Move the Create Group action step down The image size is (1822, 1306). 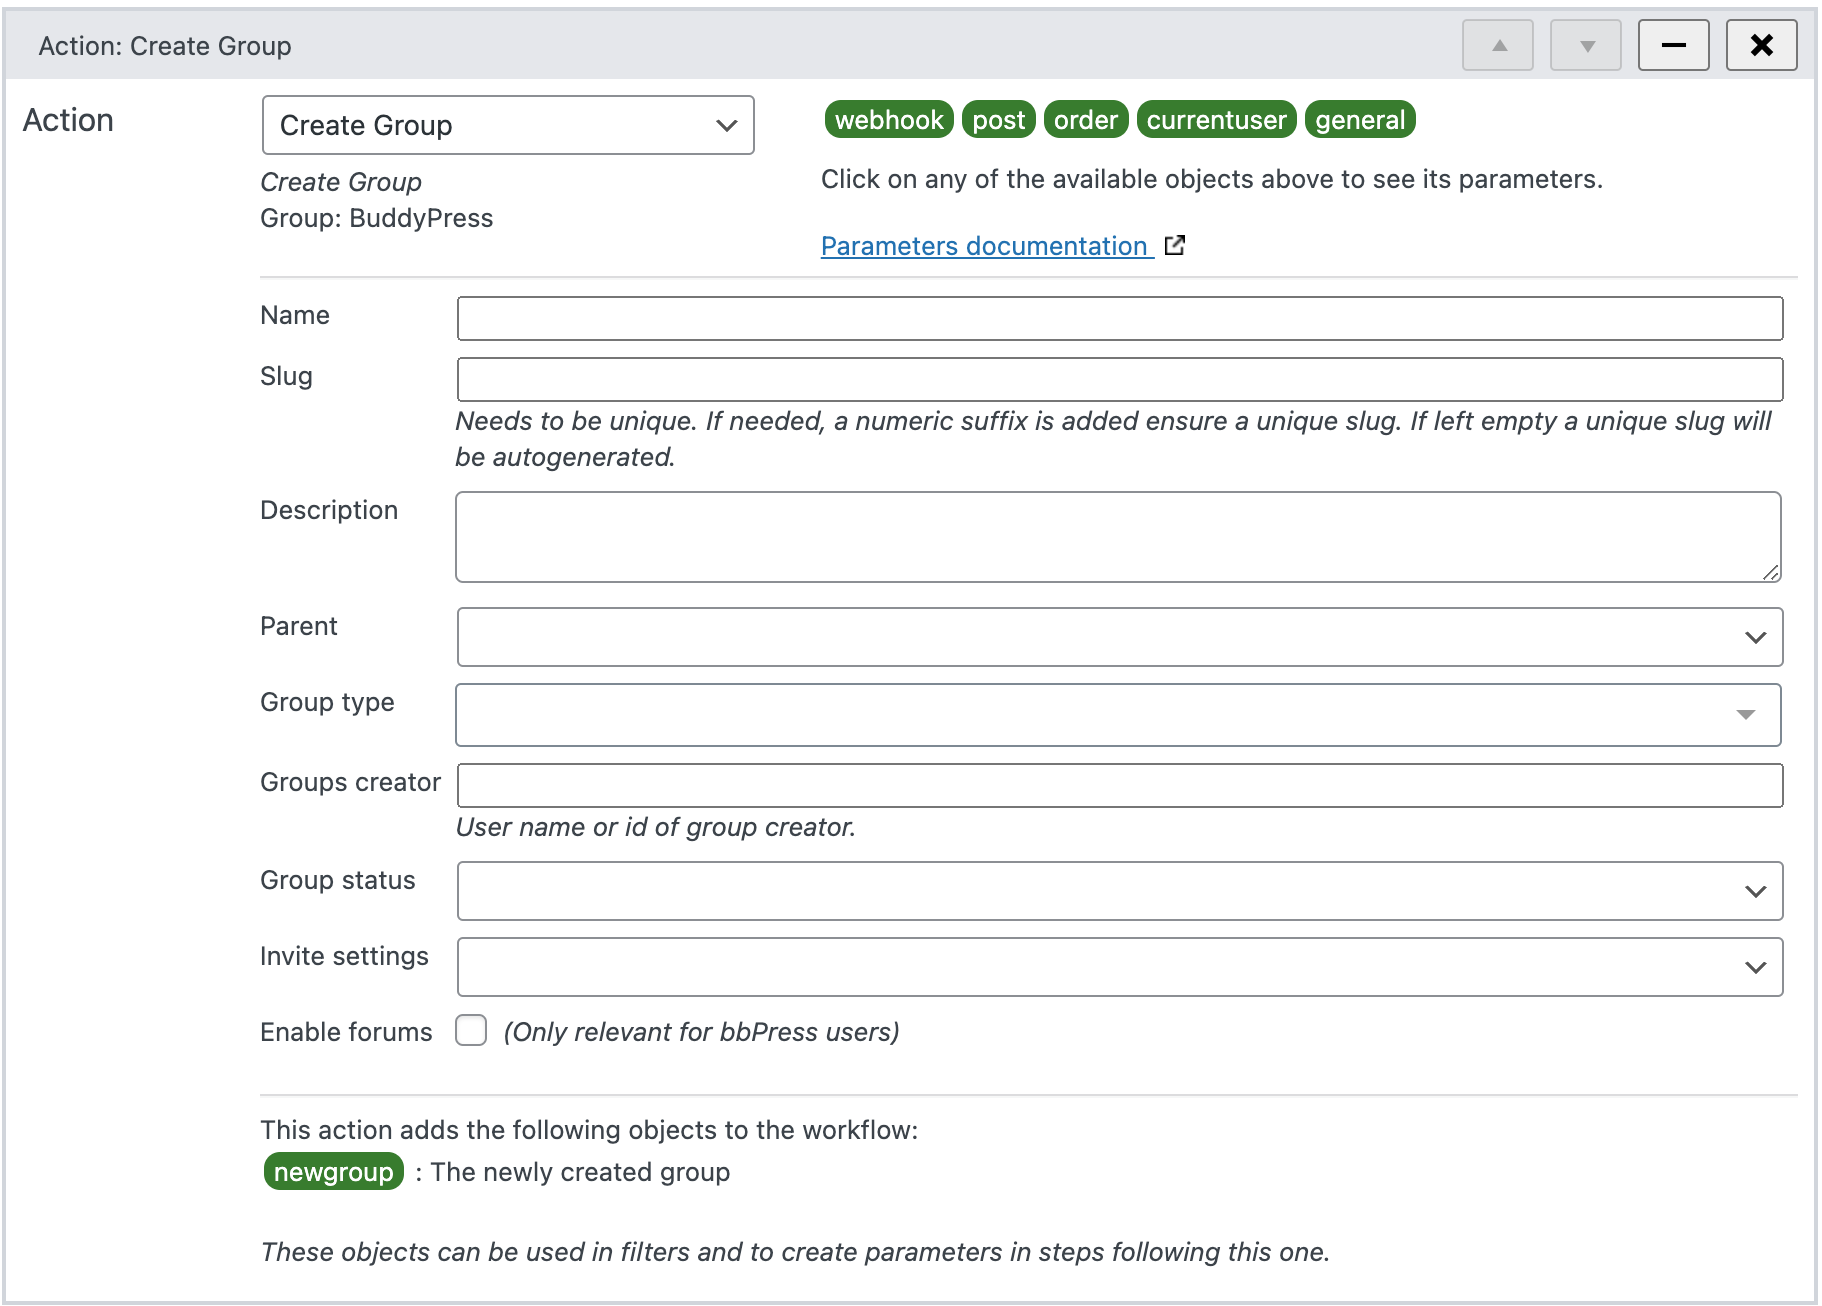[1585, 44]
